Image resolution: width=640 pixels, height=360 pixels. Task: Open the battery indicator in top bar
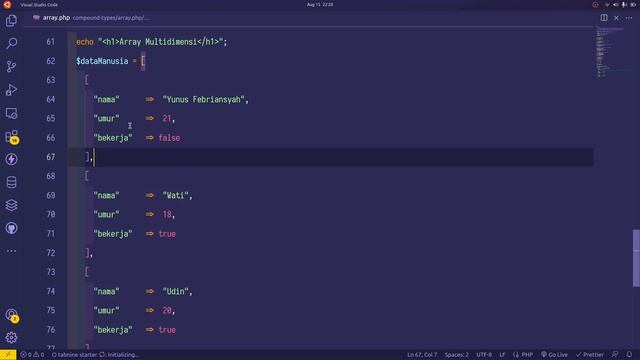click(633, 4)
